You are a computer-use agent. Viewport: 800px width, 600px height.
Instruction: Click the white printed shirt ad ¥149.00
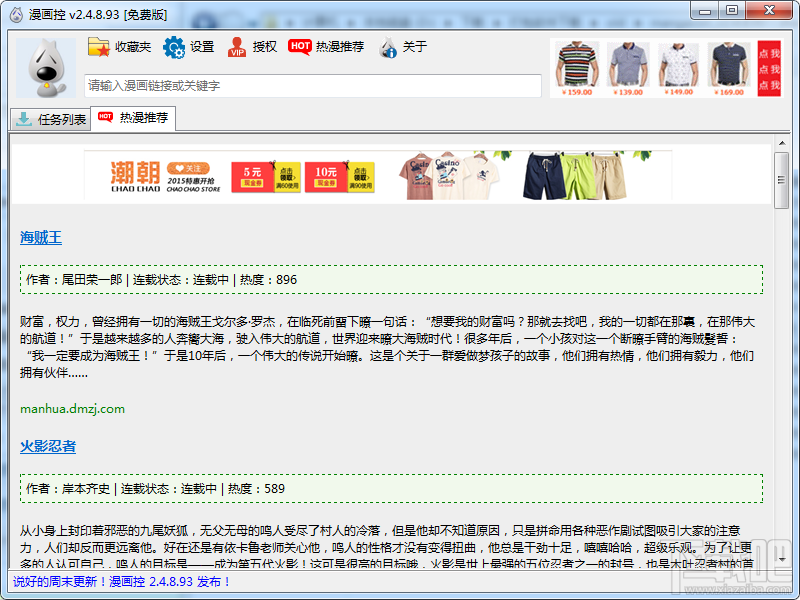click(678, 69)
